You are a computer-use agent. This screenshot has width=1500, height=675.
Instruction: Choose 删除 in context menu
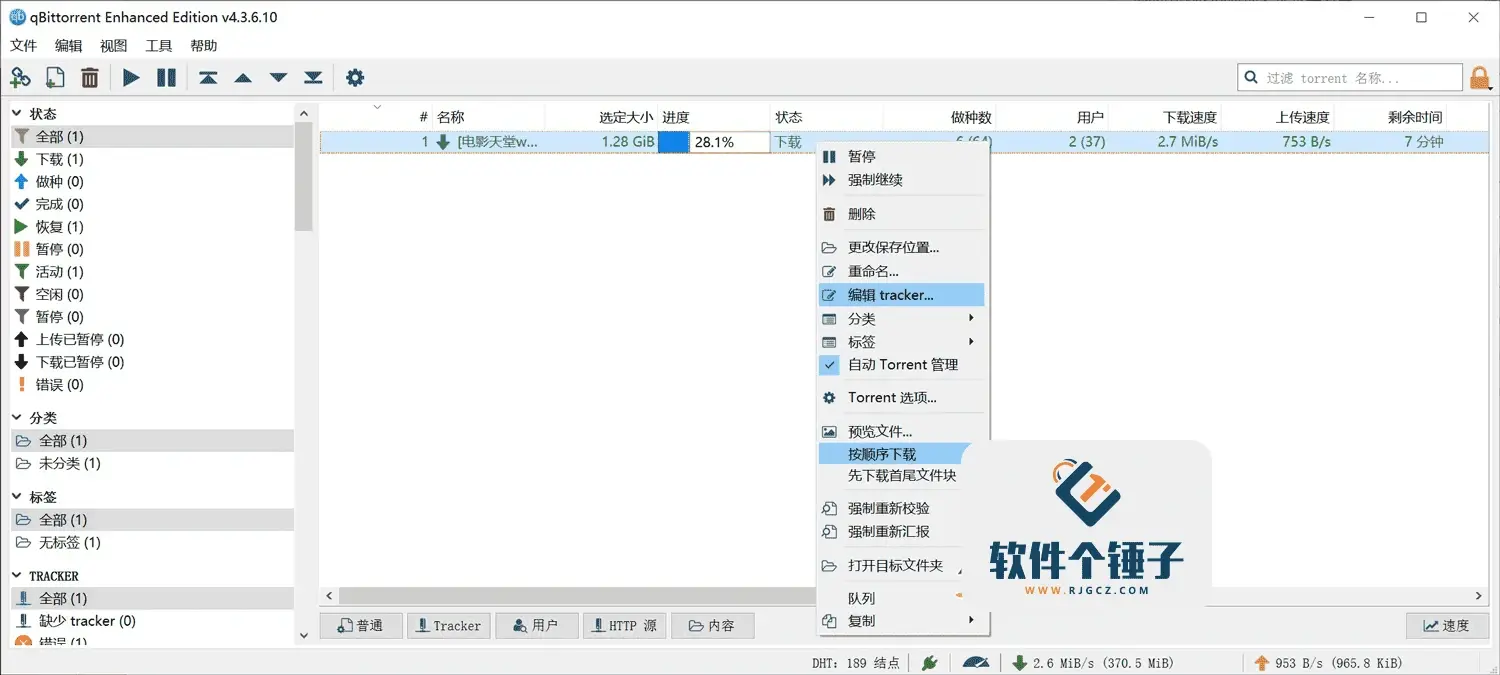click(x=902, y=214)
